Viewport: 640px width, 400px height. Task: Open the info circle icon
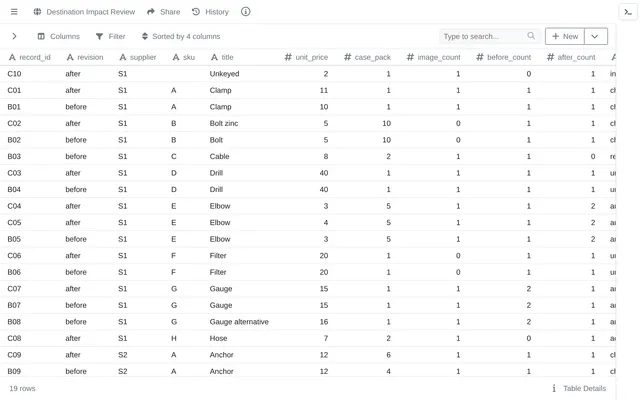point(245,12)
